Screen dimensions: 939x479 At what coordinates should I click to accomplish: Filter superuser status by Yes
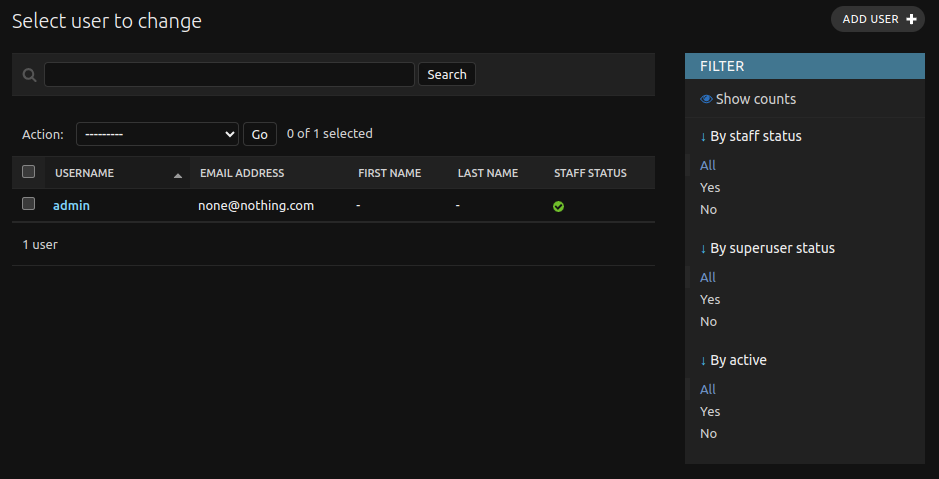click(710, 299)
